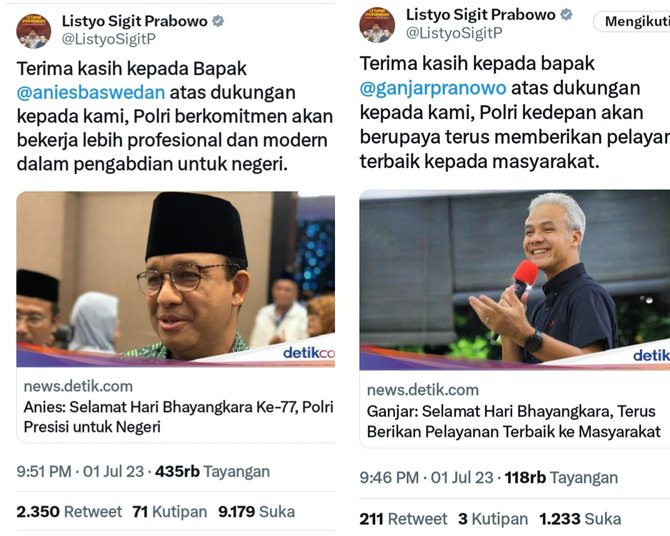The image size is (670, 536).
Task: Click the 9:46 PM timestamp
Action: pyautogui.click(x=426, y=477)
